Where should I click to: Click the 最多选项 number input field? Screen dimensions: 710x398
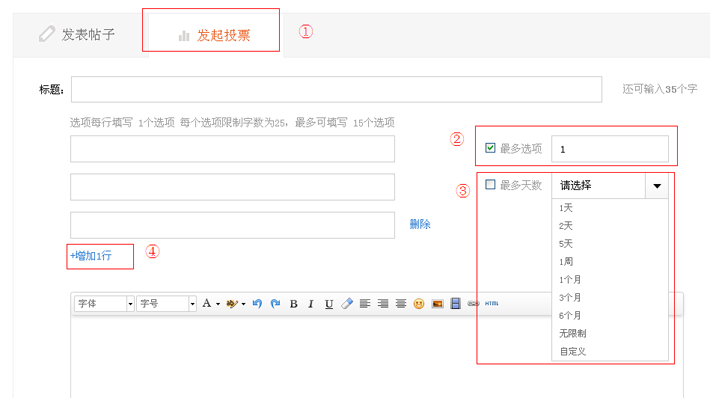pyautogui.click(x=610, y=149)
